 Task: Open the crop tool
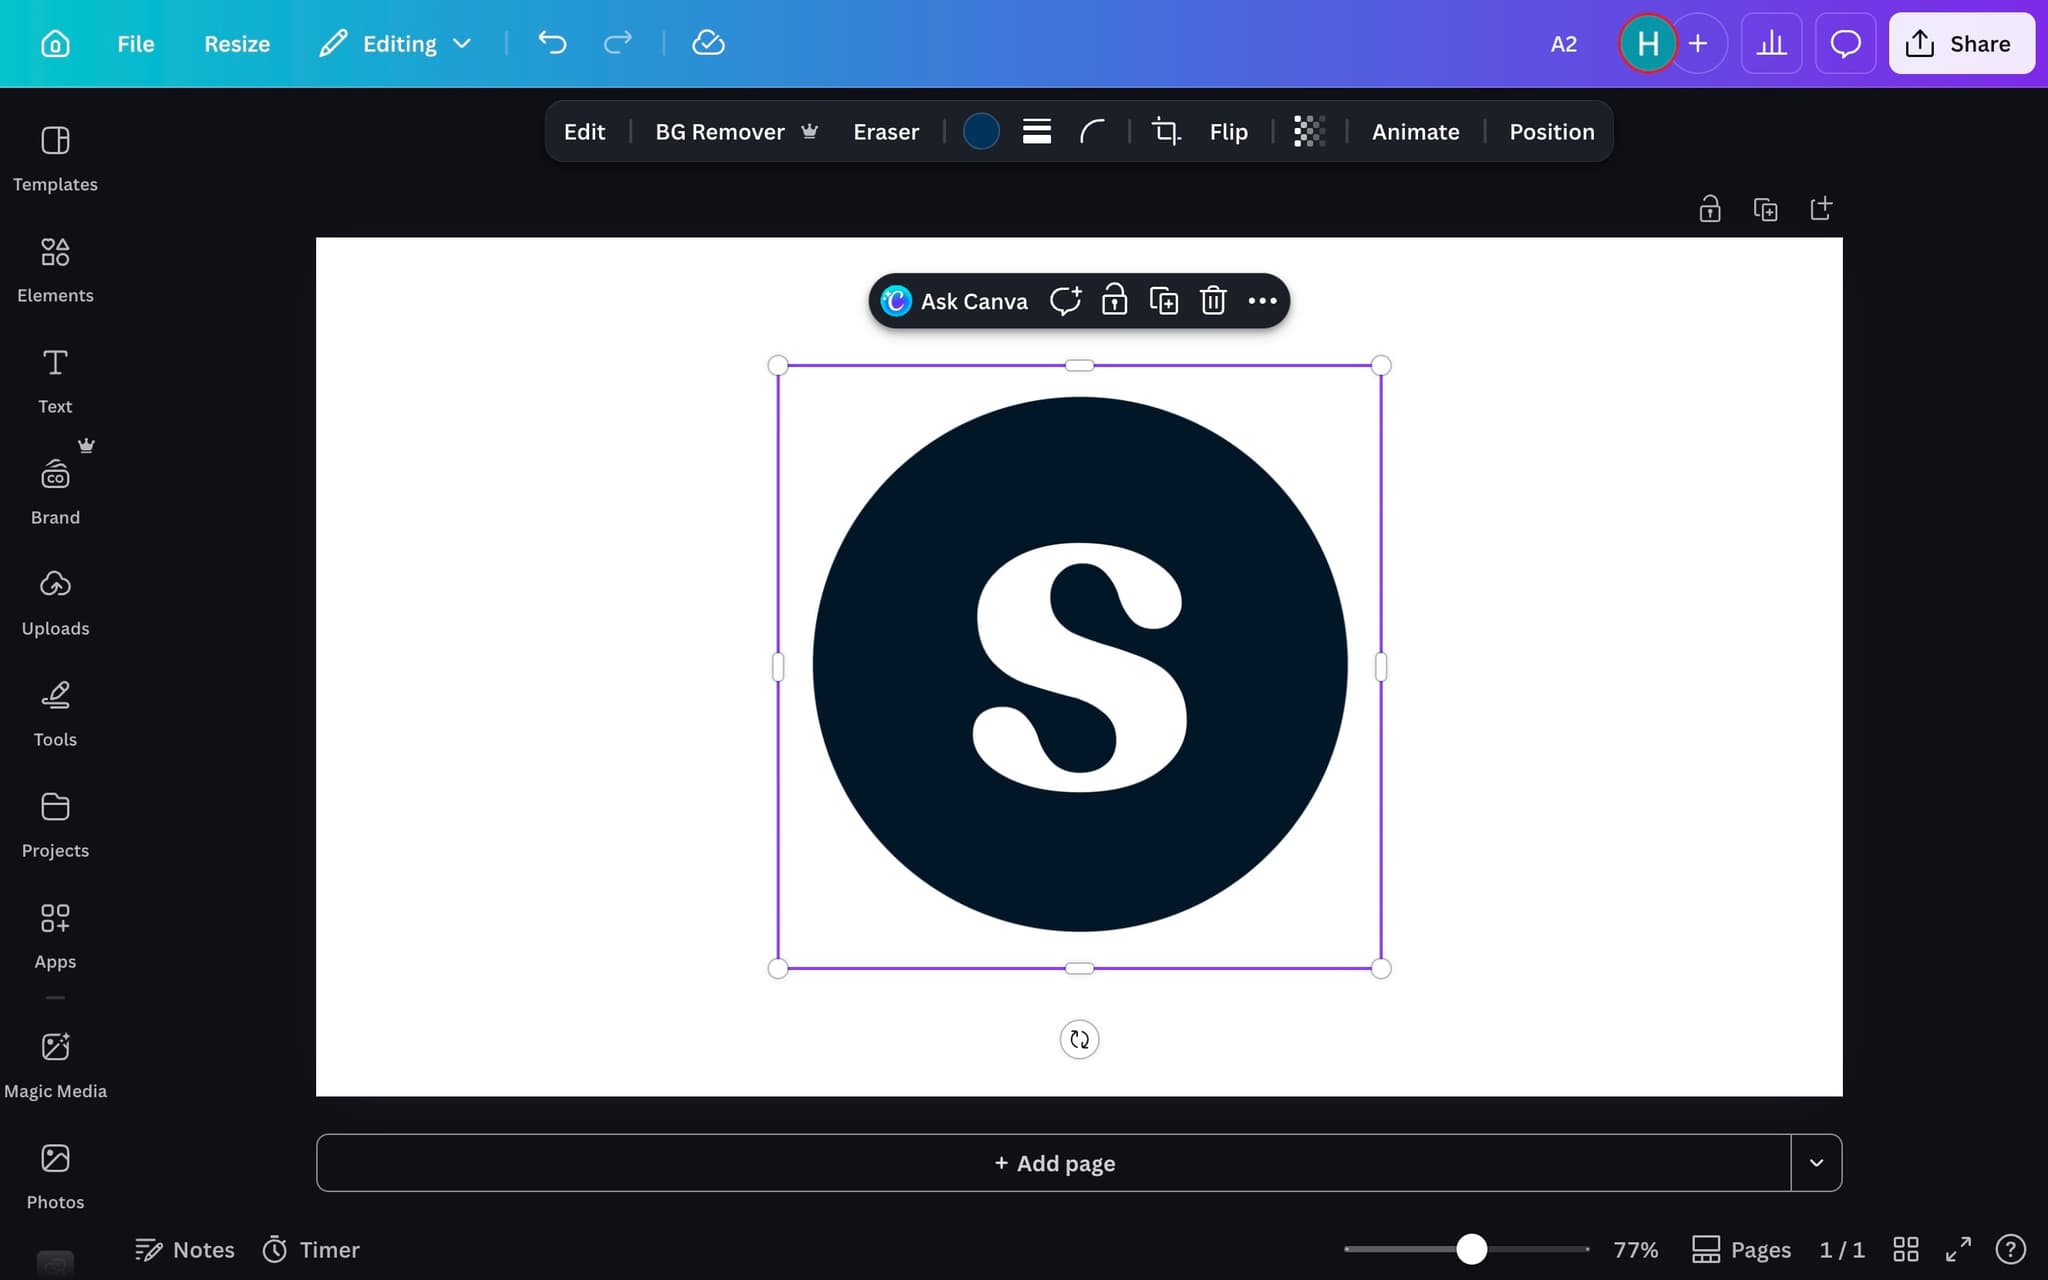click(1165, 131)
